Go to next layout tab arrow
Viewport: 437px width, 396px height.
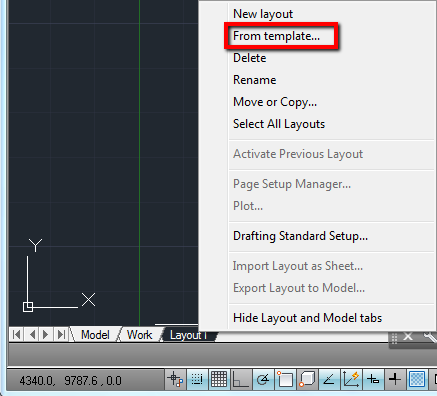click(x=46, y=334)
